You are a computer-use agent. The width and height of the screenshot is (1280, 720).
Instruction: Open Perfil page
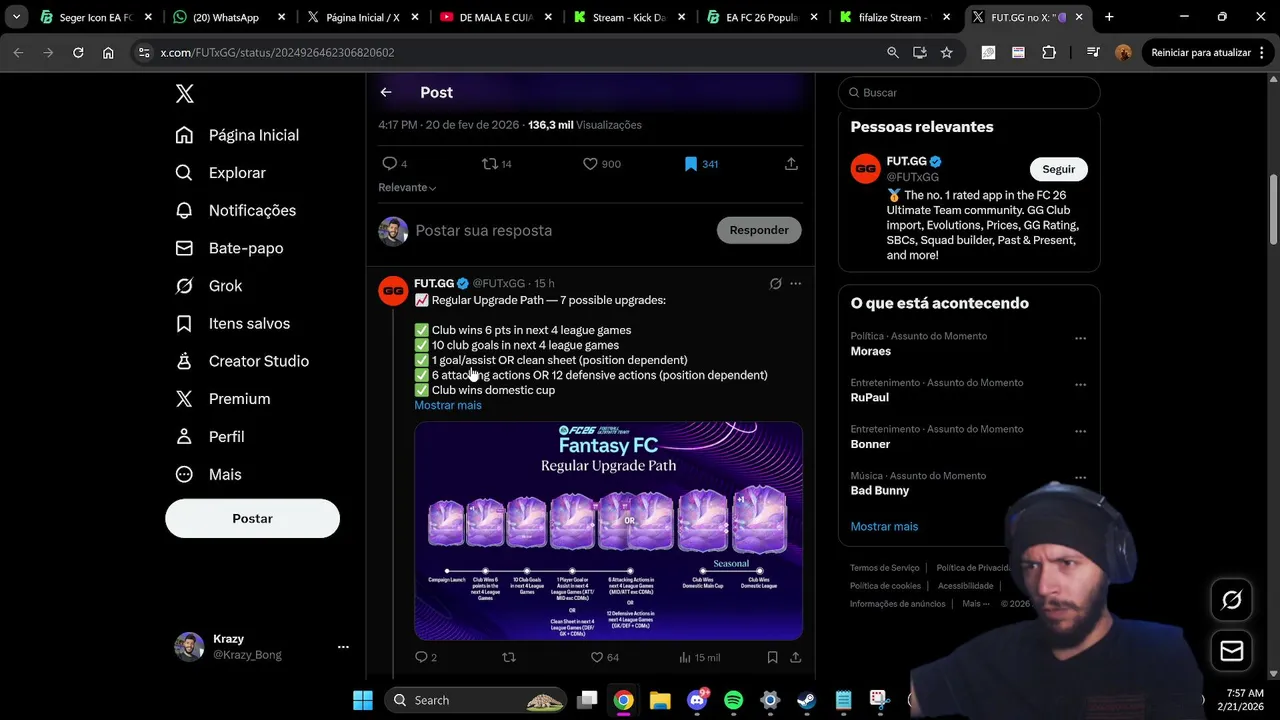[210, 437]
